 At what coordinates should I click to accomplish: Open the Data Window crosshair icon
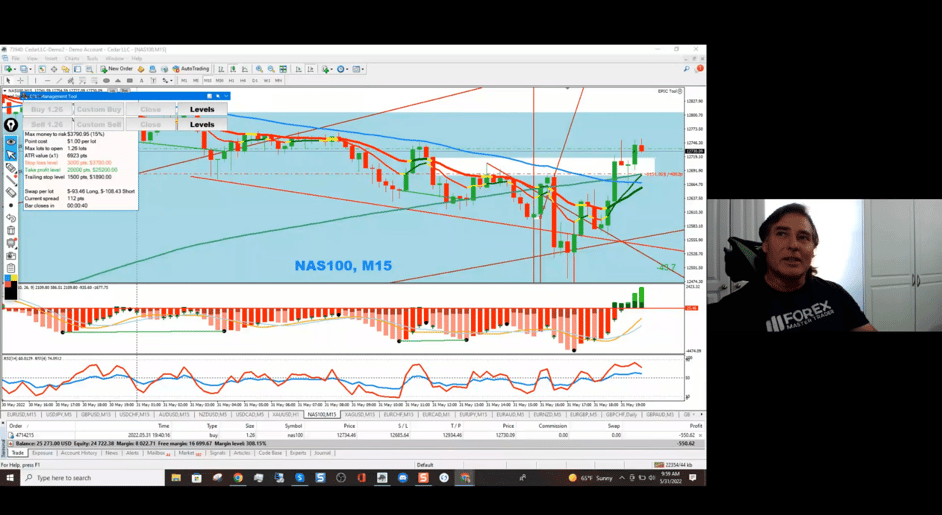tap(54, 69)
